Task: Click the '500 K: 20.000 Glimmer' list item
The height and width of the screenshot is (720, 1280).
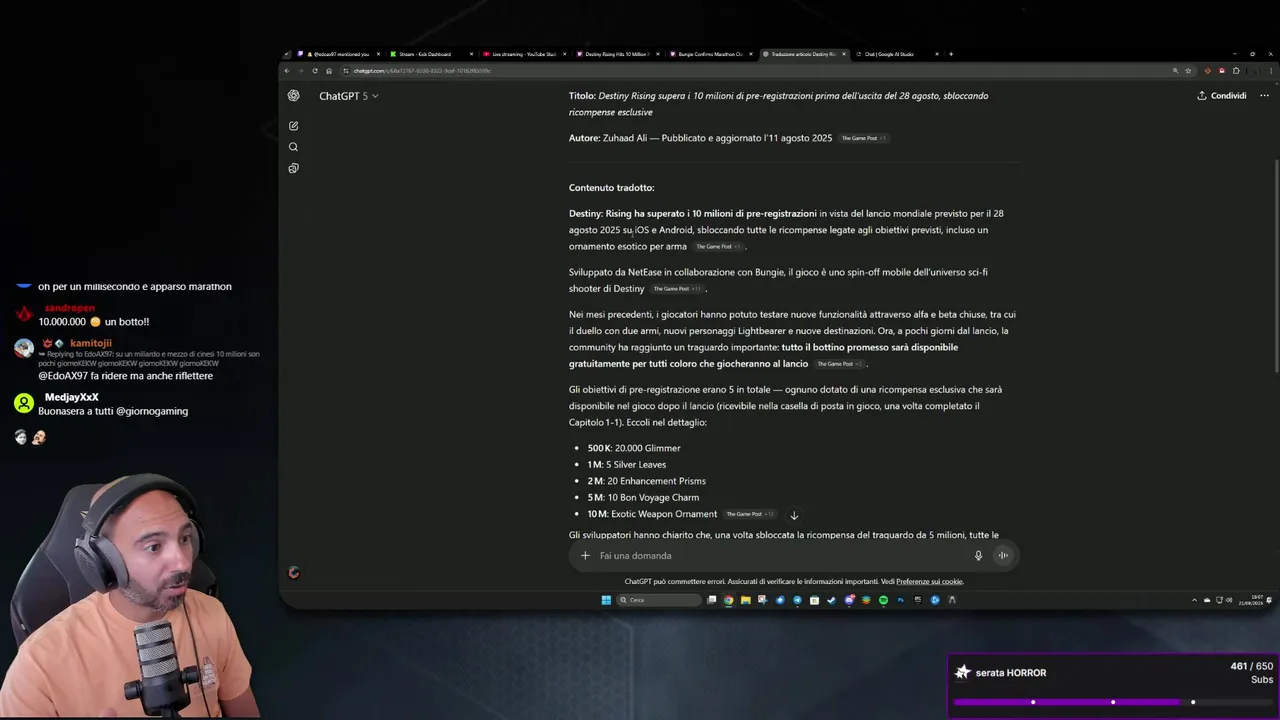Action: click(634, 448)
